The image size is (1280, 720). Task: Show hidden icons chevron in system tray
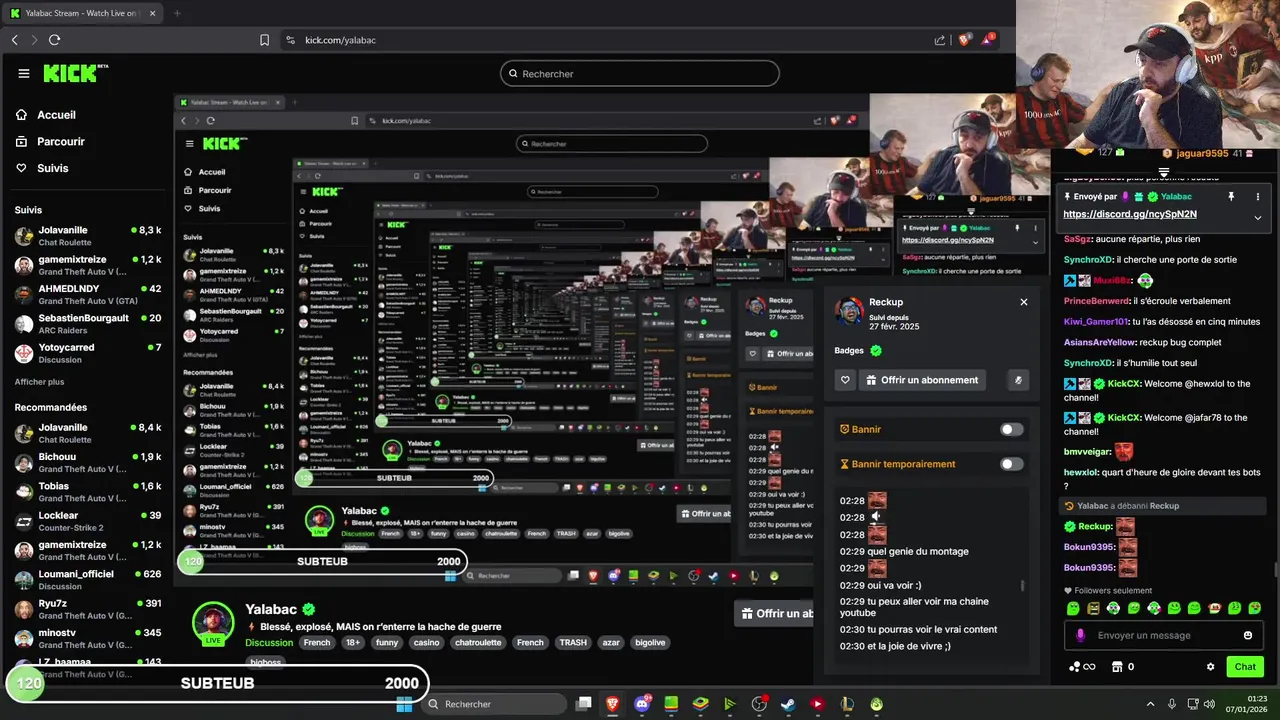[1150, 704]
